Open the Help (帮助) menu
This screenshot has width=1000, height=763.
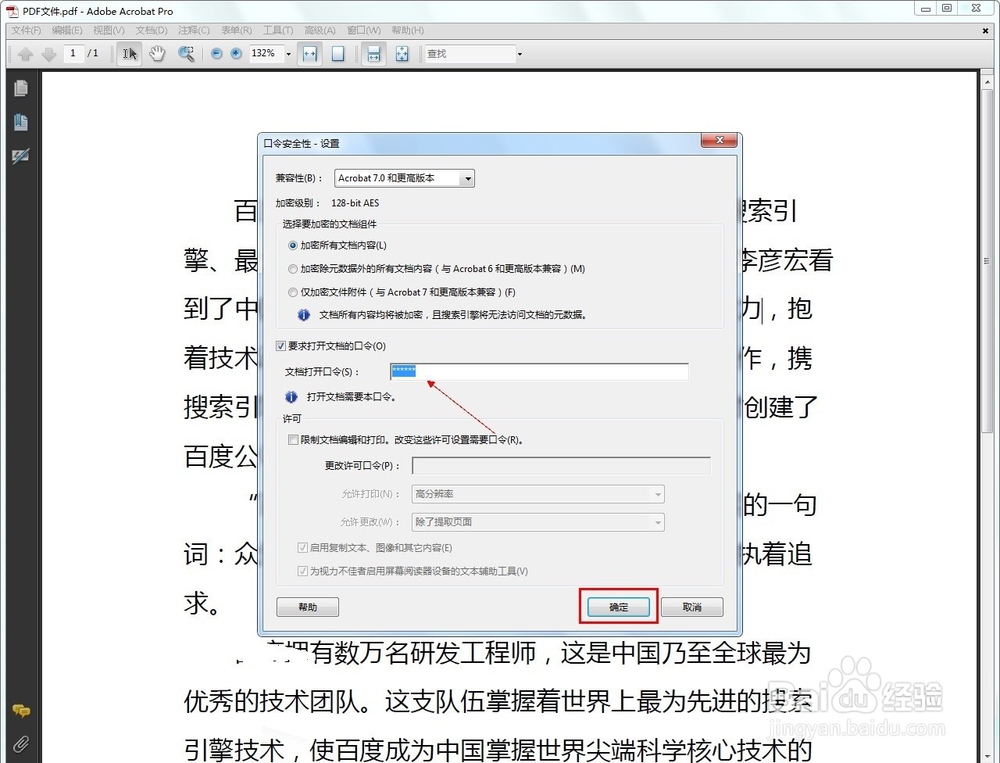408,30
